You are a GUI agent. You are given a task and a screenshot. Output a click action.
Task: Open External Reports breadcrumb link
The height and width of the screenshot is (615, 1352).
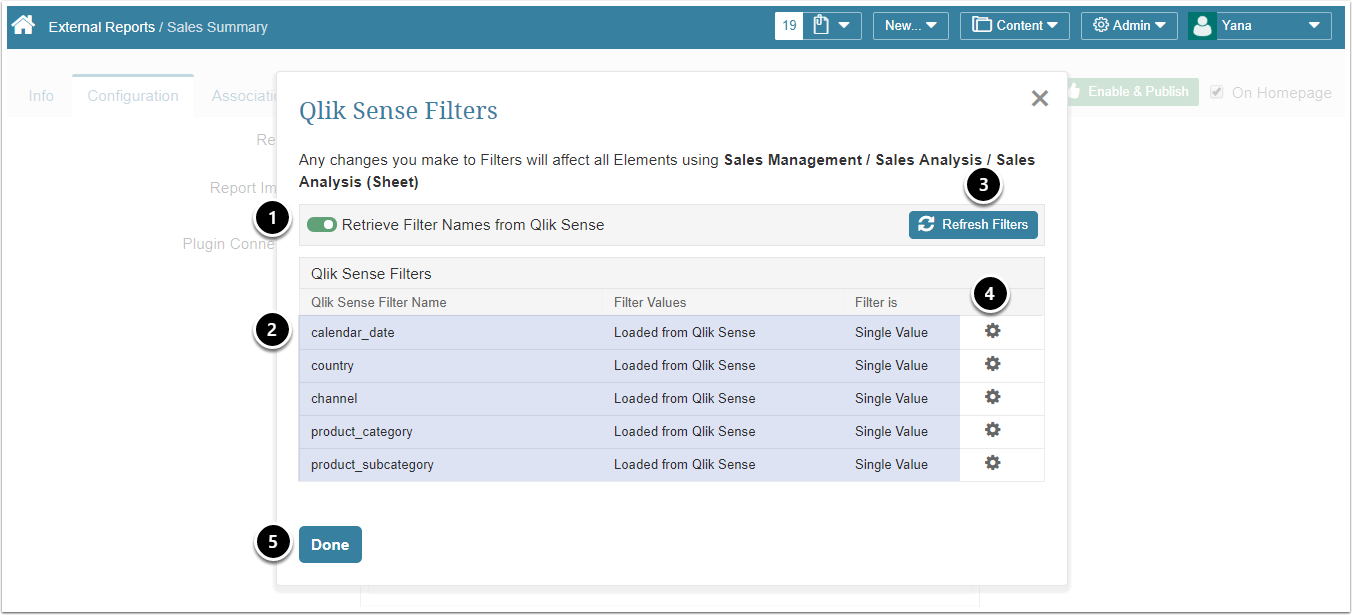(x=101, y=27)
